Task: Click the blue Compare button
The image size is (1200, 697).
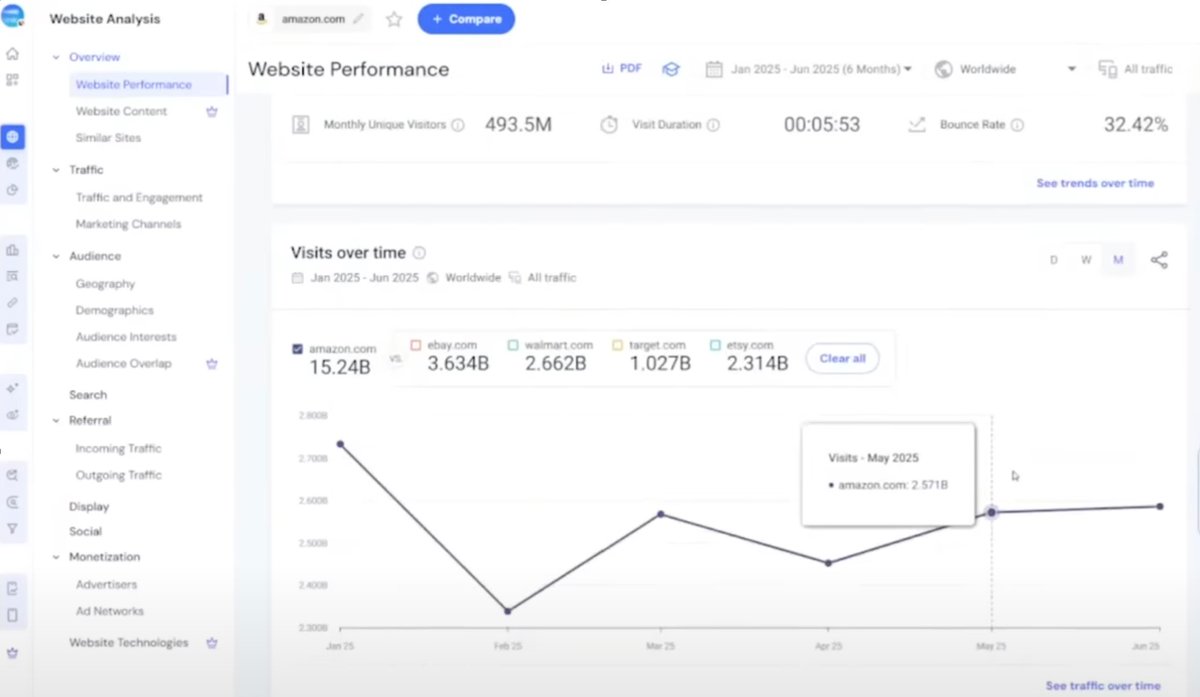Action: (466, 19)
